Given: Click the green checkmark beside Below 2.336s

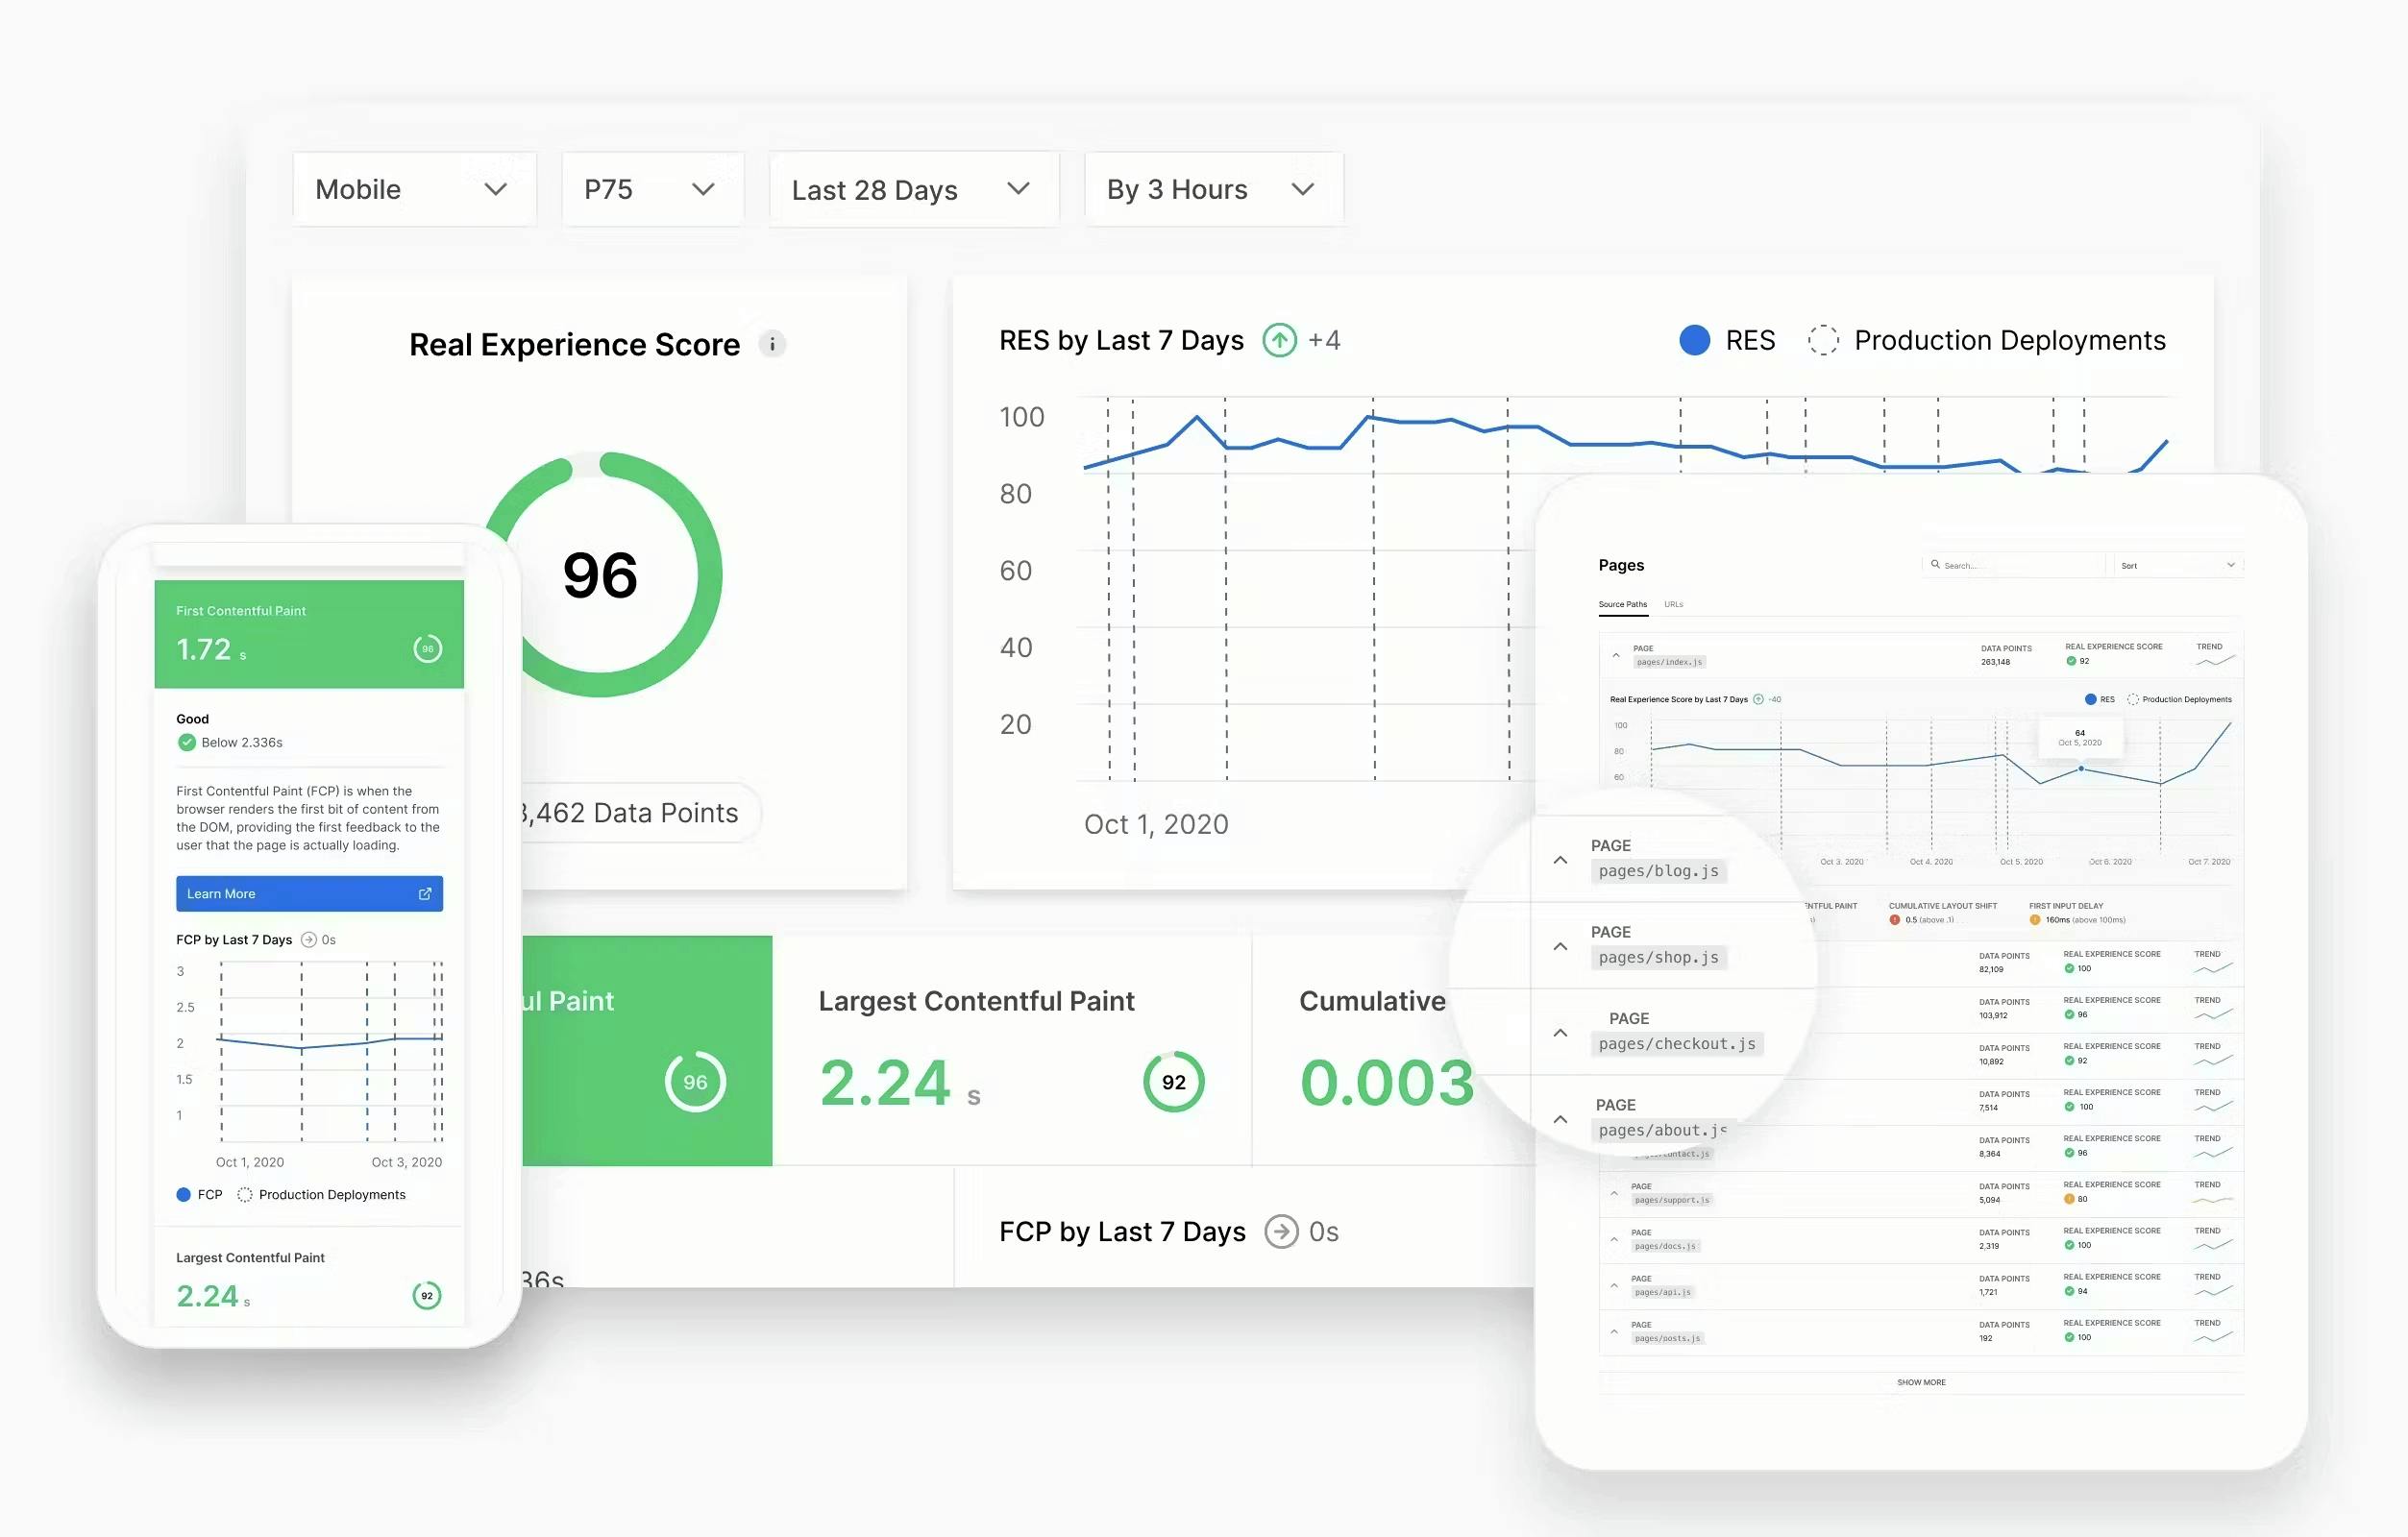Looking at the screenshot, I should [186, 742].
